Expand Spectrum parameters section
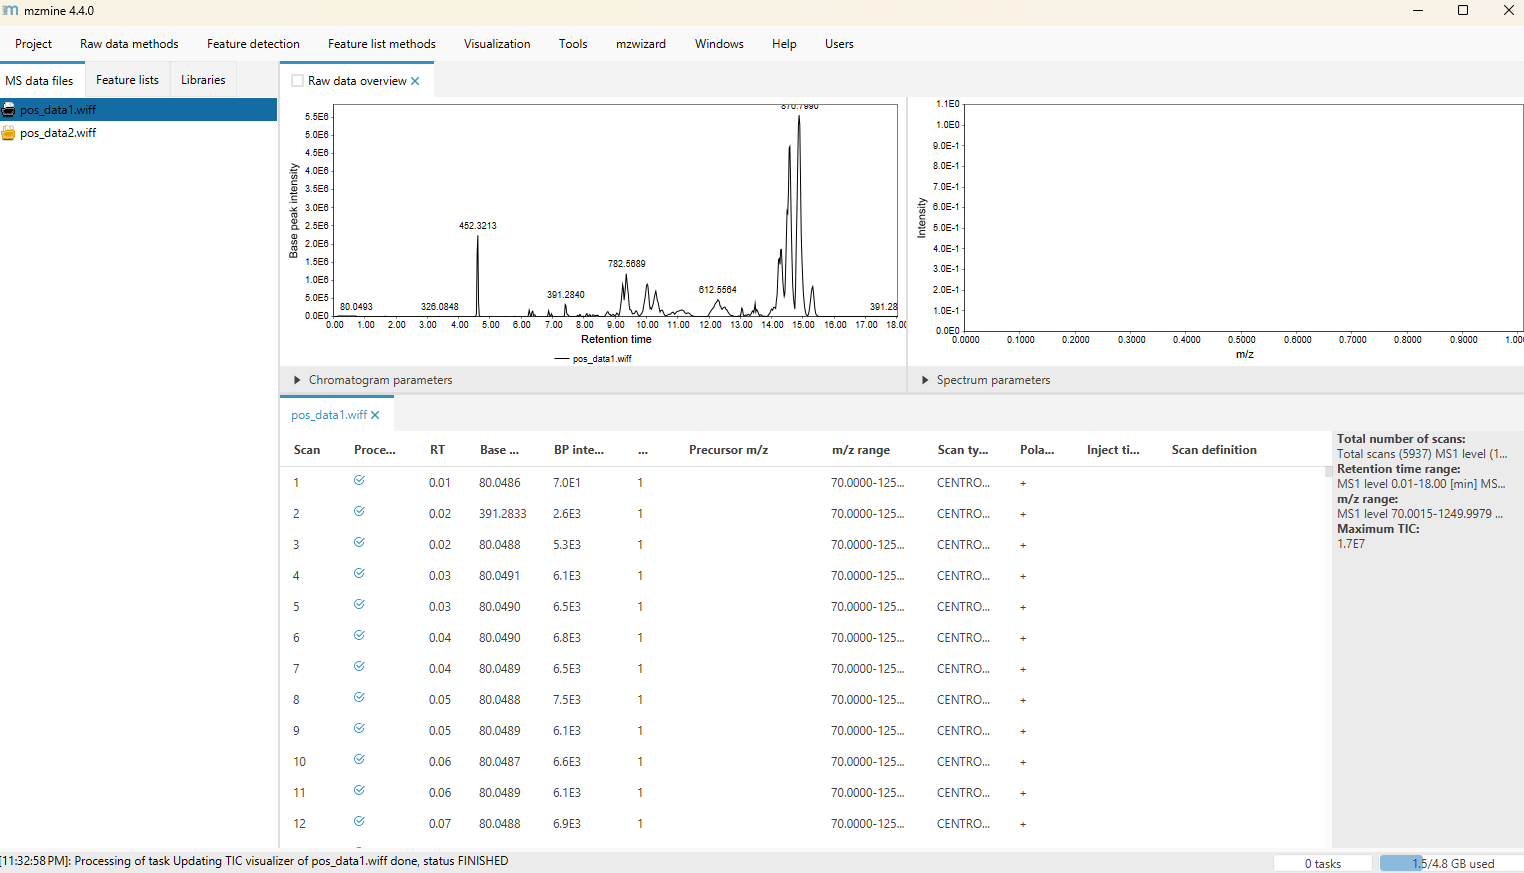 (x=925, y=380)
